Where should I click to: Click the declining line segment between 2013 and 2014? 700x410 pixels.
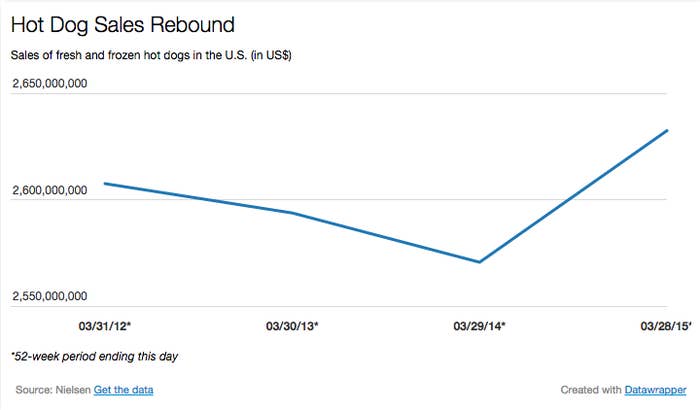tap(386, 237)
